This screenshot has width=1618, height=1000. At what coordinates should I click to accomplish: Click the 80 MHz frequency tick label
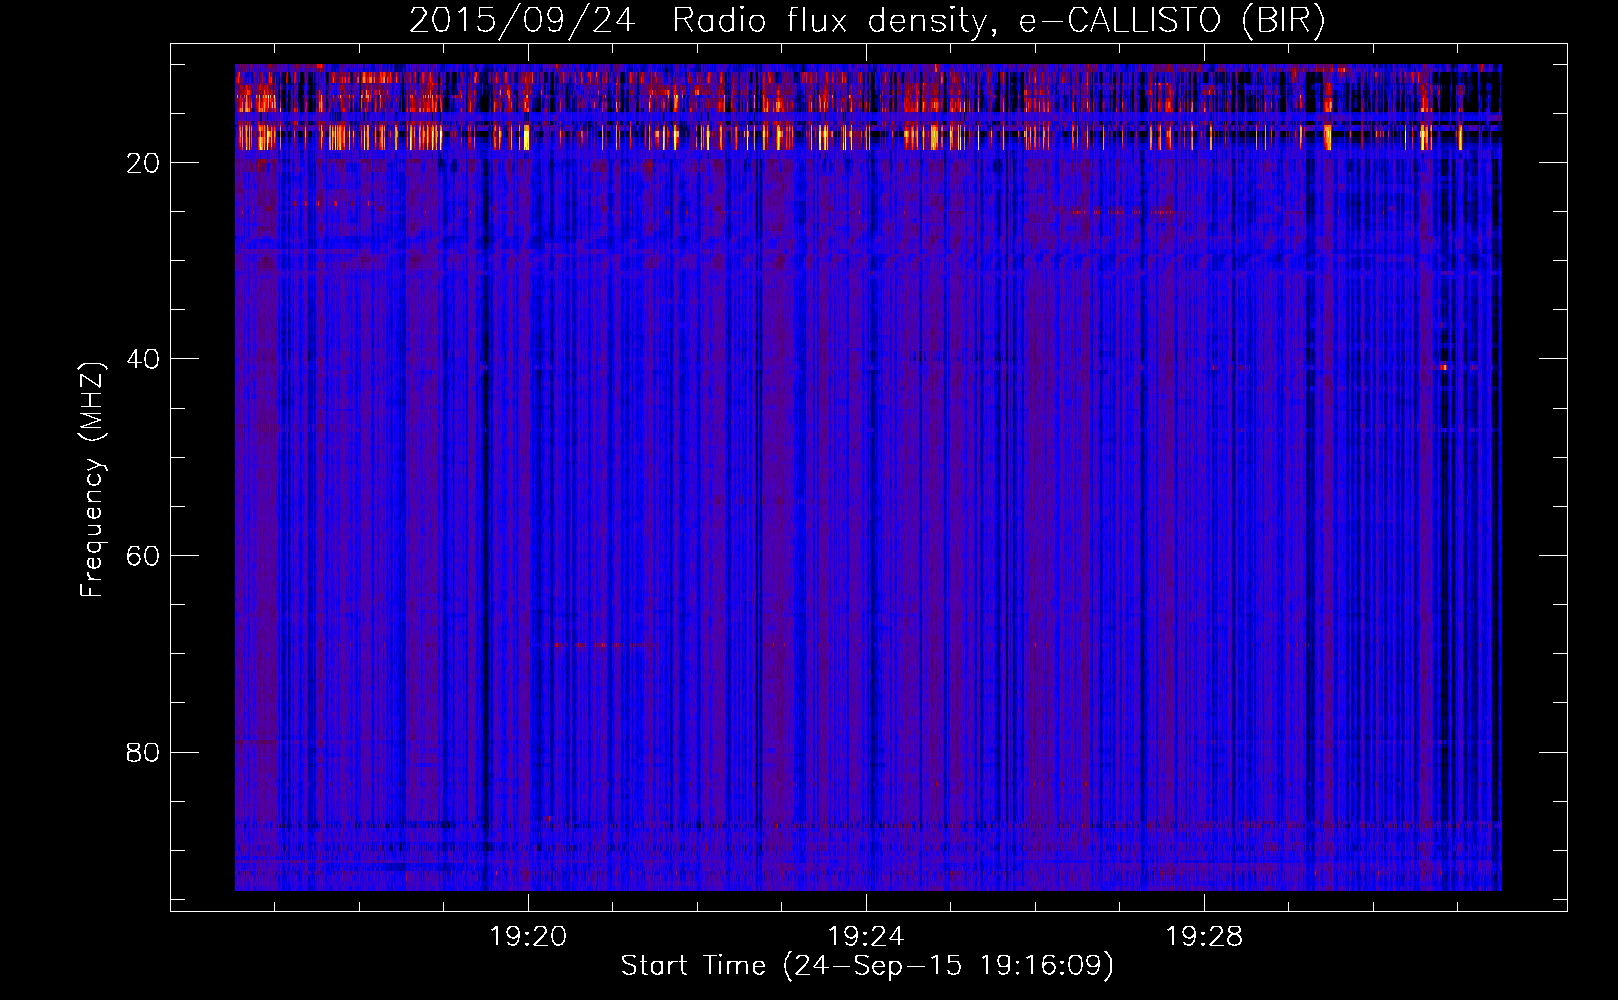pos(143,752)
